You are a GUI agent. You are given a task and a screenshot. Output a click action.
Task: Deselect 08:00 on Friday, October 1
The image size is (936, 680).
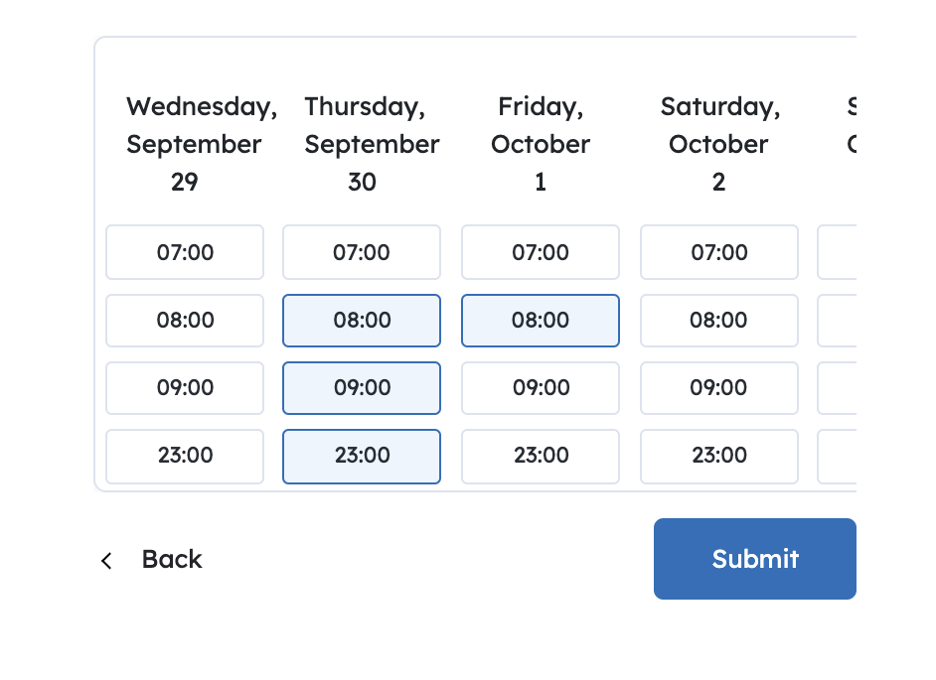tap(540, 320)
